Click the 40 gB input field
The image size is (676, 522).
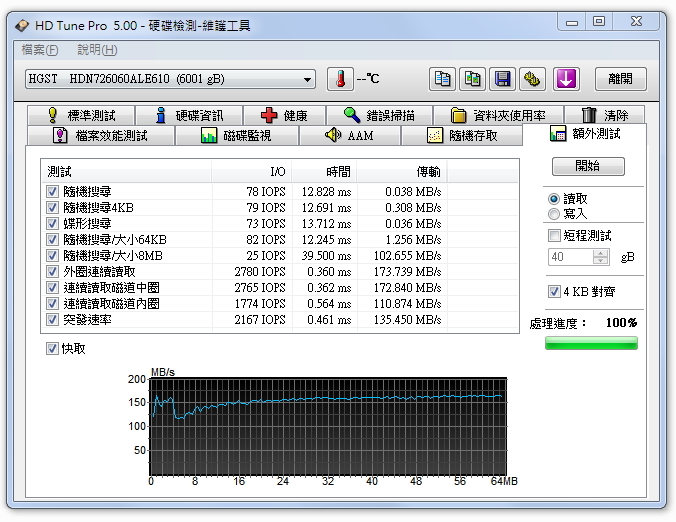569,257
